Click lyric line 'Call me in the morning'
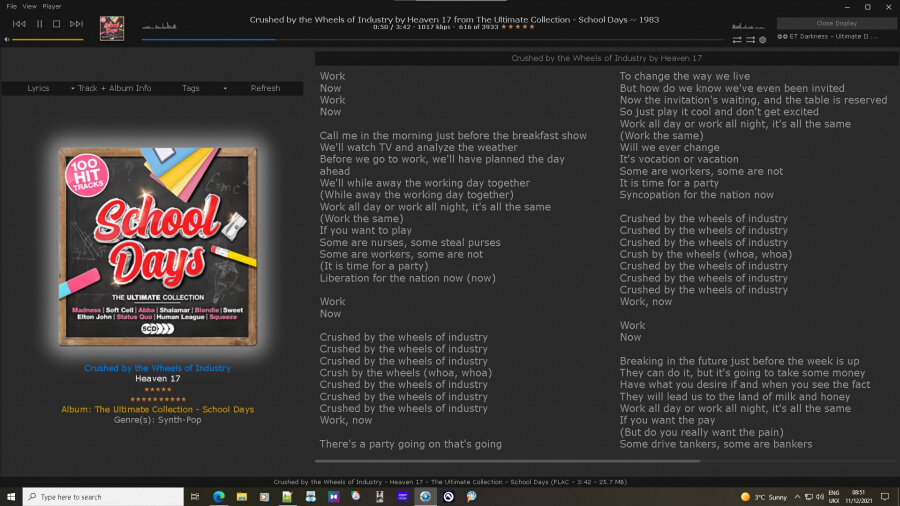The image size is (900, 506). 453,136
